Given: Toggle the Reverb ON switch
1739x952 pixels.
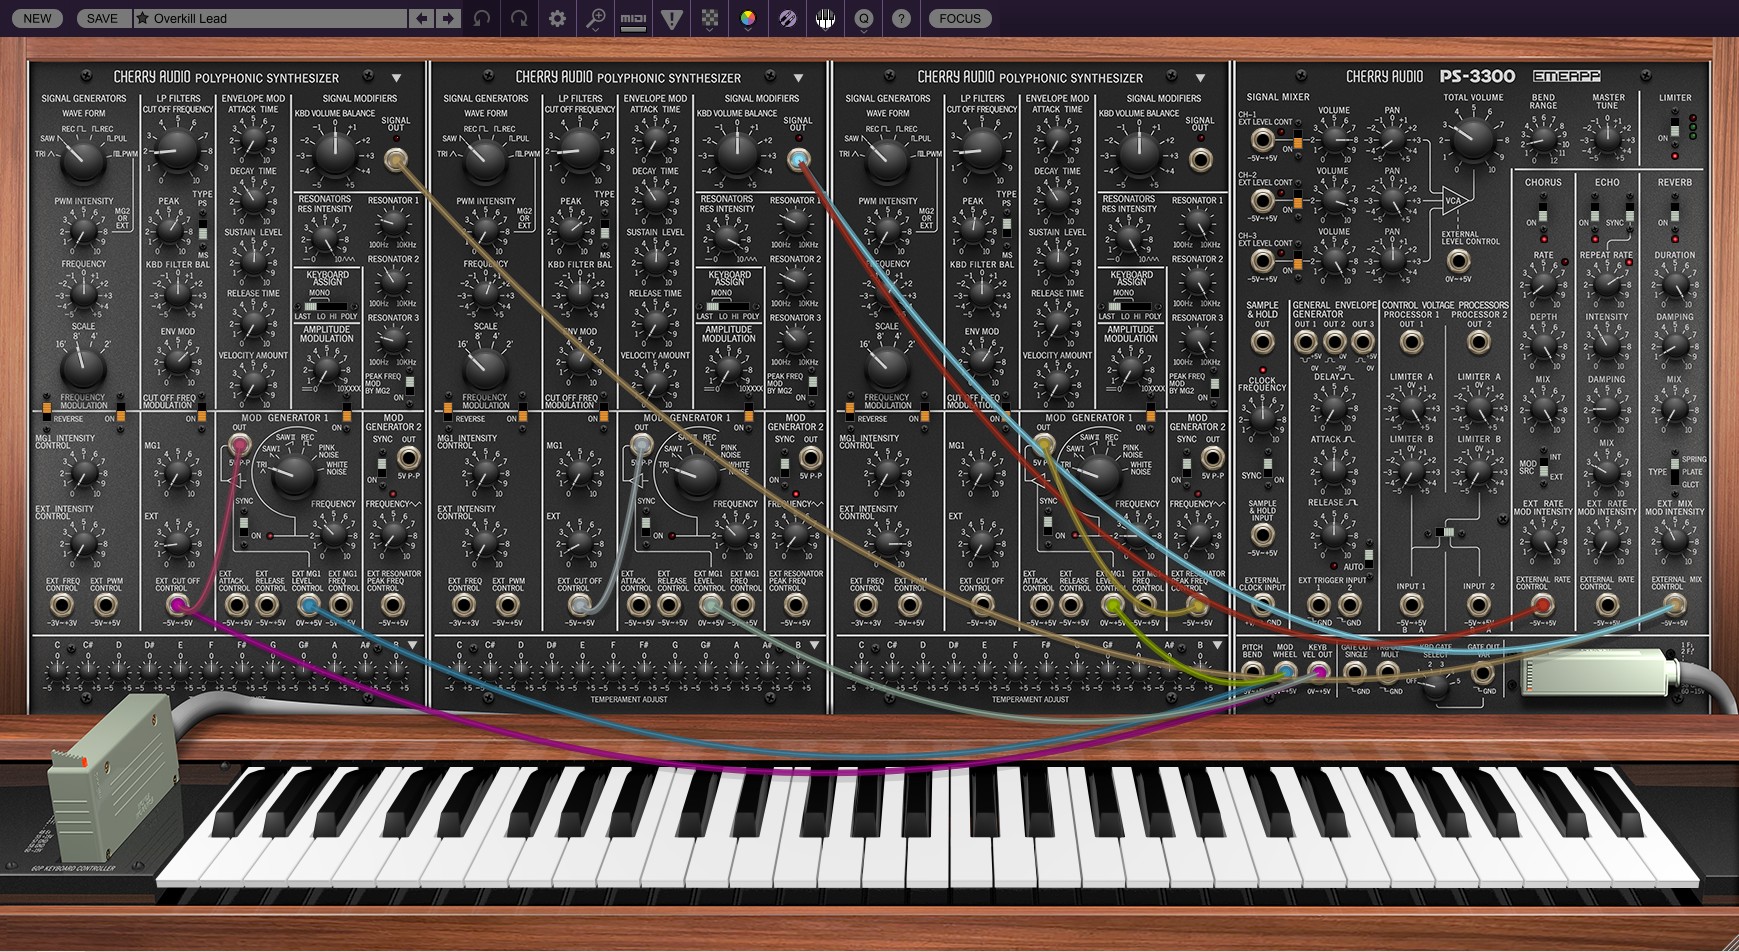Looking at the screenshot, I should pos(1675,214).
